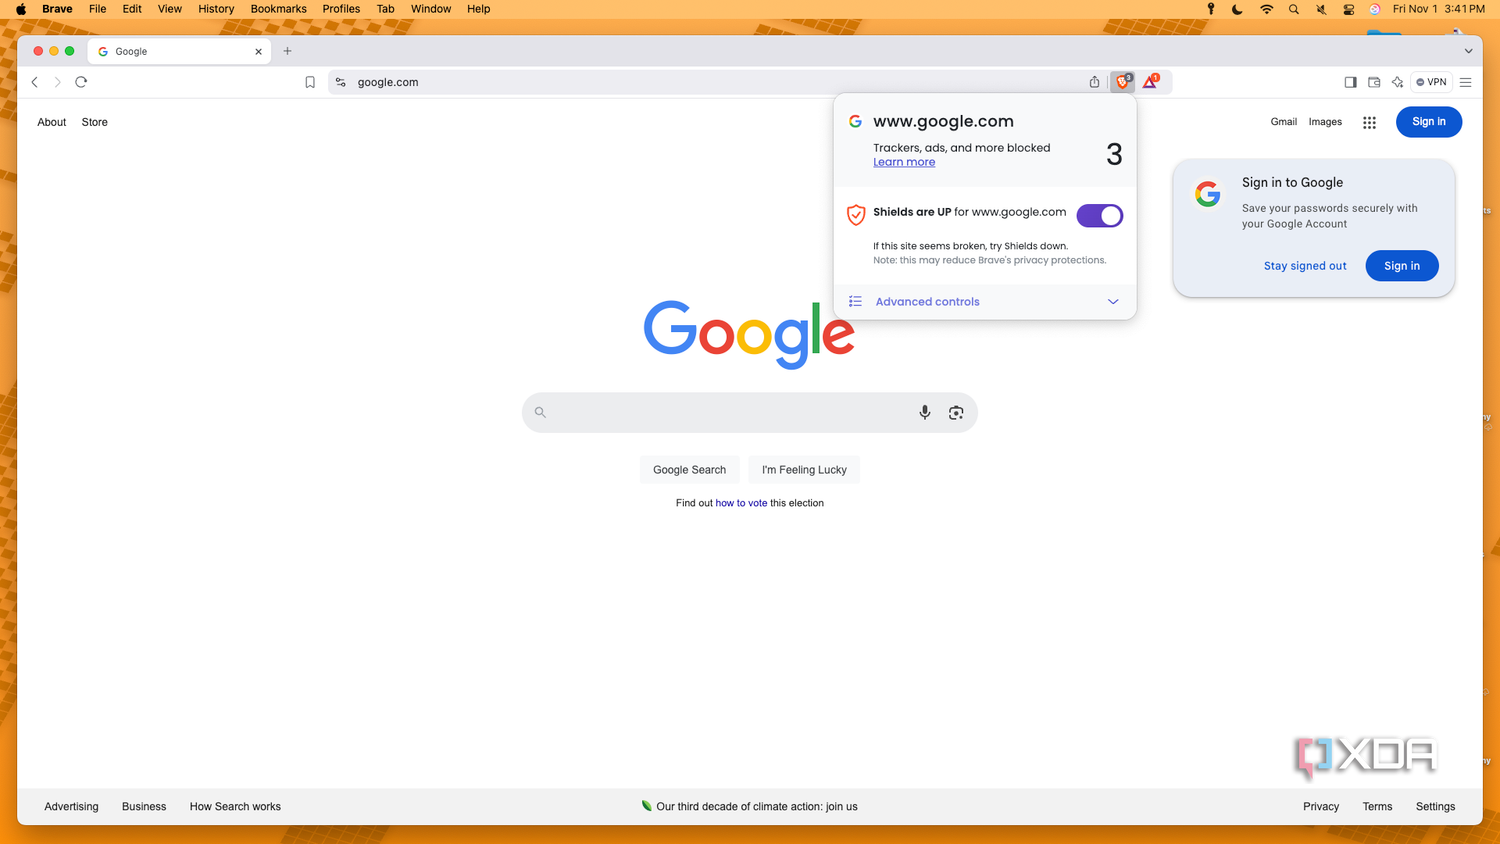Open the Brave hamburger menu
The height and width of the screenshot is (844, 1500).
[1466, 82]
